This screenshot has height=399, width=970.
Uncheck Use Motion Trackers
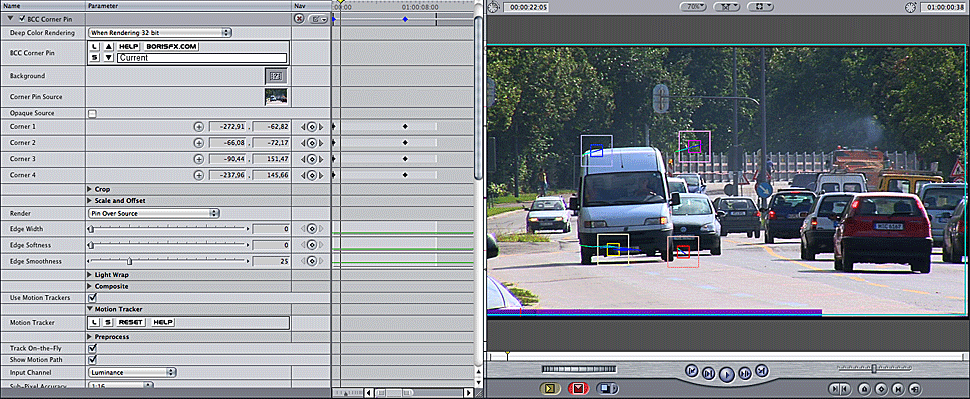(x=93, y=298)
